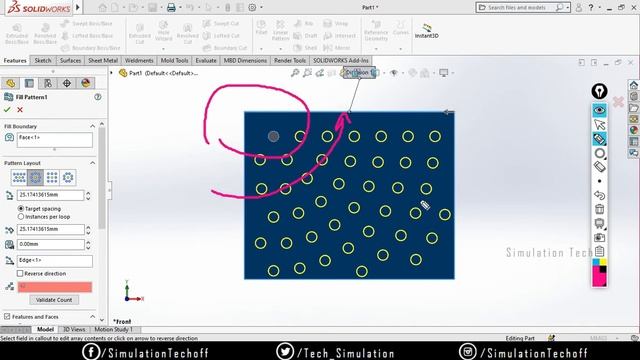
Task: Click the Validate Count button
Action: pyautogui.click(x=54, y=300)
